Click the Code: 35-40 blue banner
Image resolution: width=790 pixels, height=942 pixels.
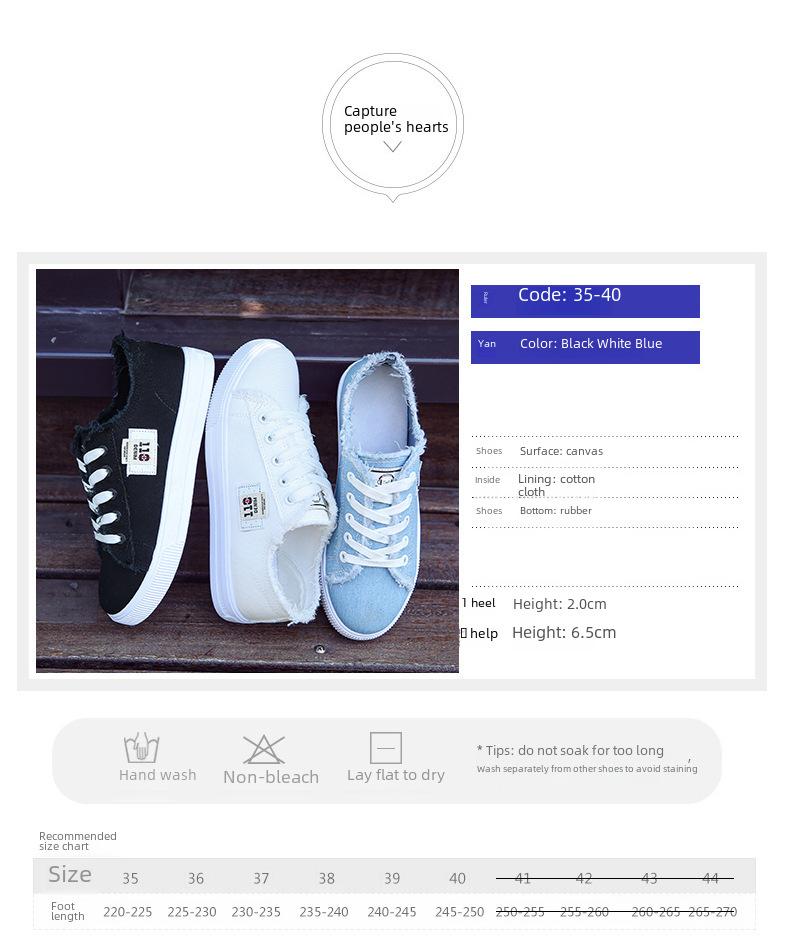click(585, 301)
